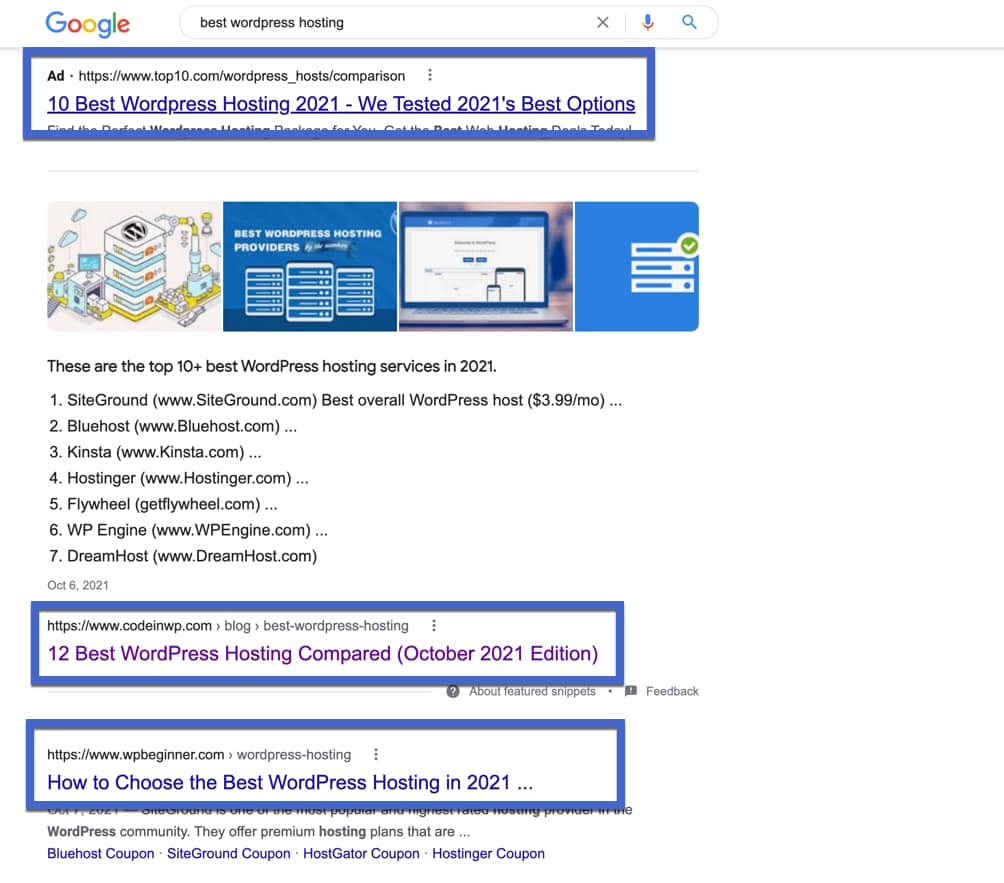Click the Bluehost Coupon link
The image size is (1004, 883).
[100, 853]
